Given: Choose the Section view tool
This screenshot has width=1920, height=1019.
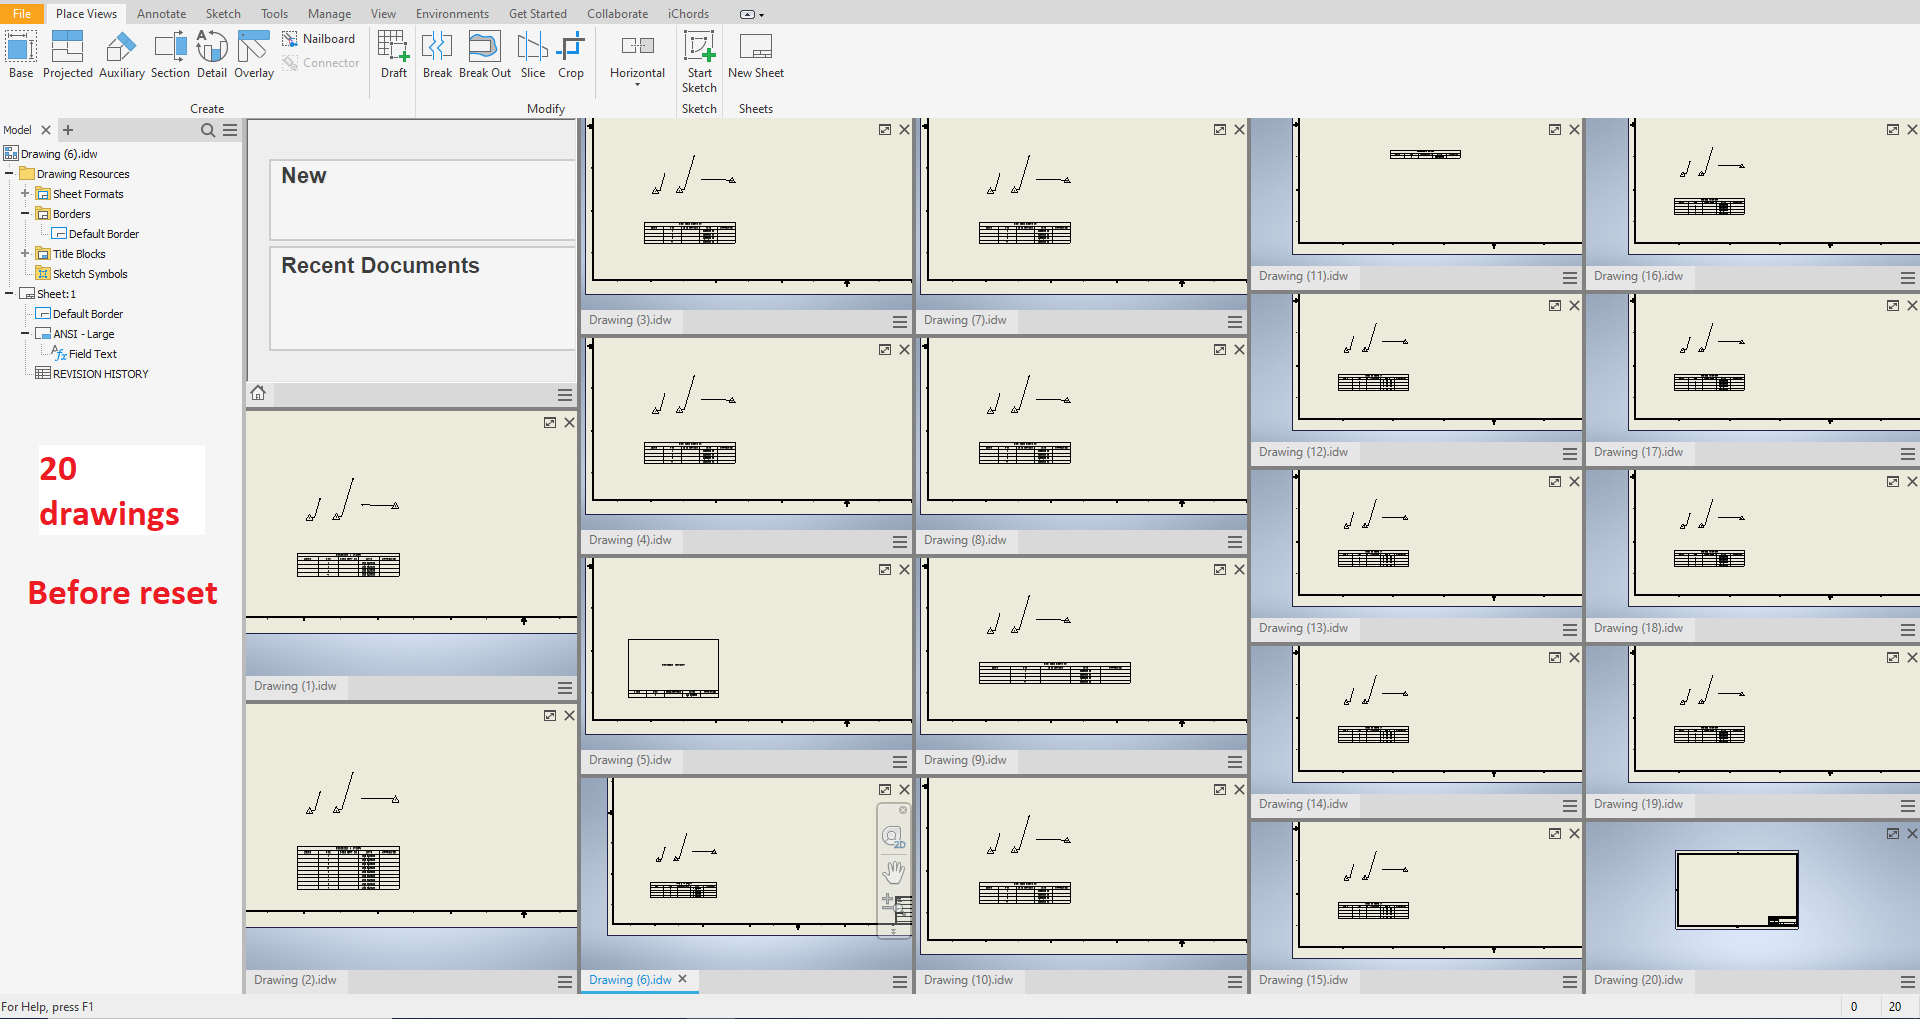Looking at the screenshot, I should pos(170,54).
